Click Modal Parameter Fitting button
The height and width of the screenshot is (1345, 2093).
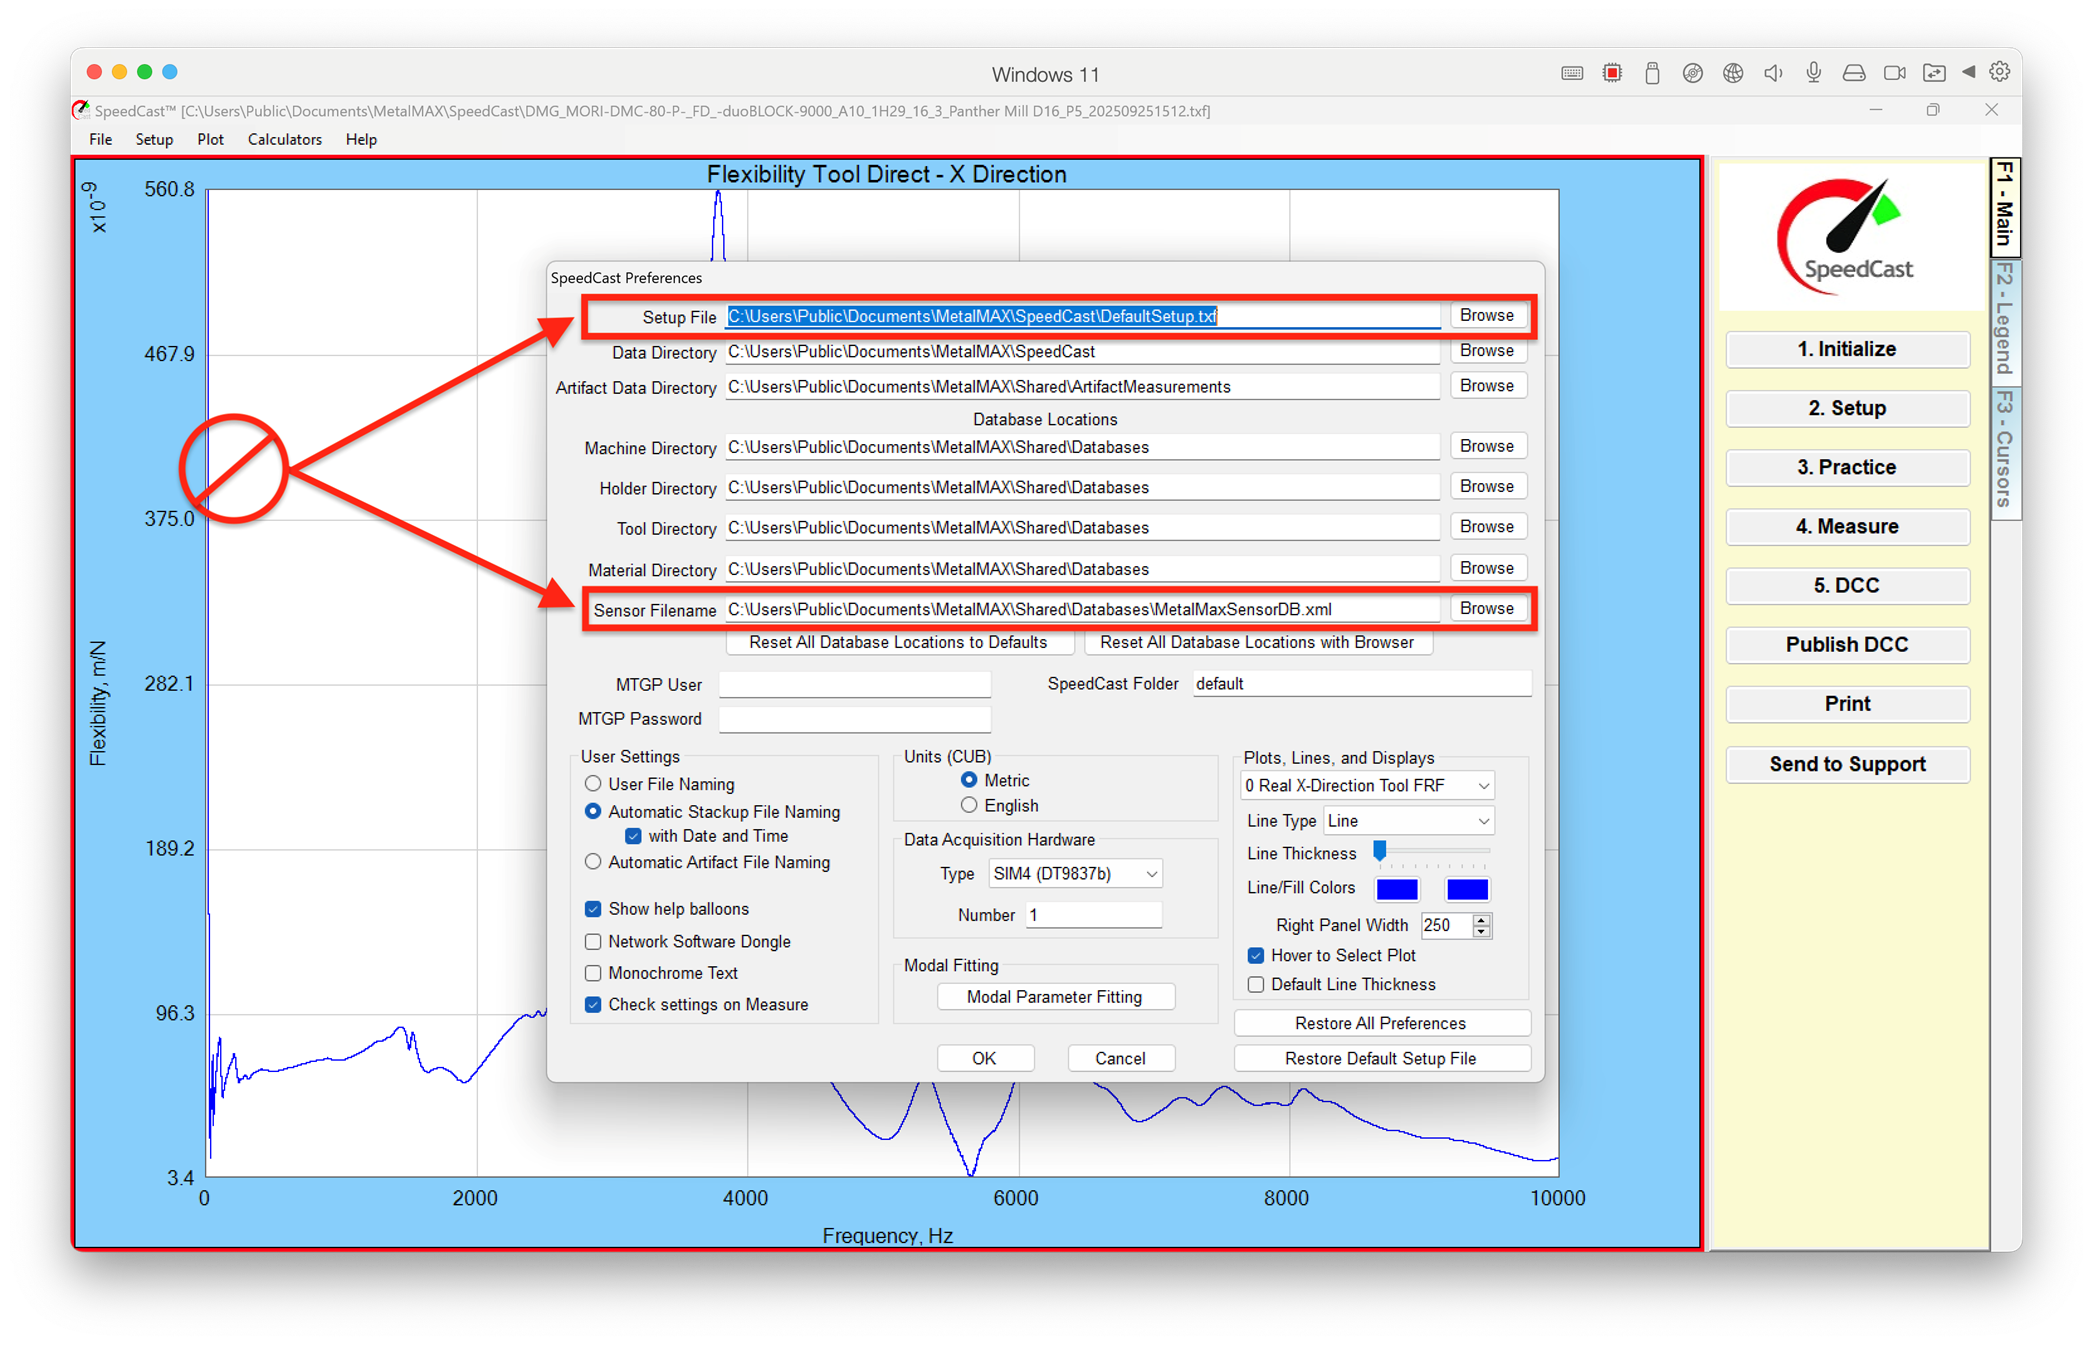[1054, 997]
